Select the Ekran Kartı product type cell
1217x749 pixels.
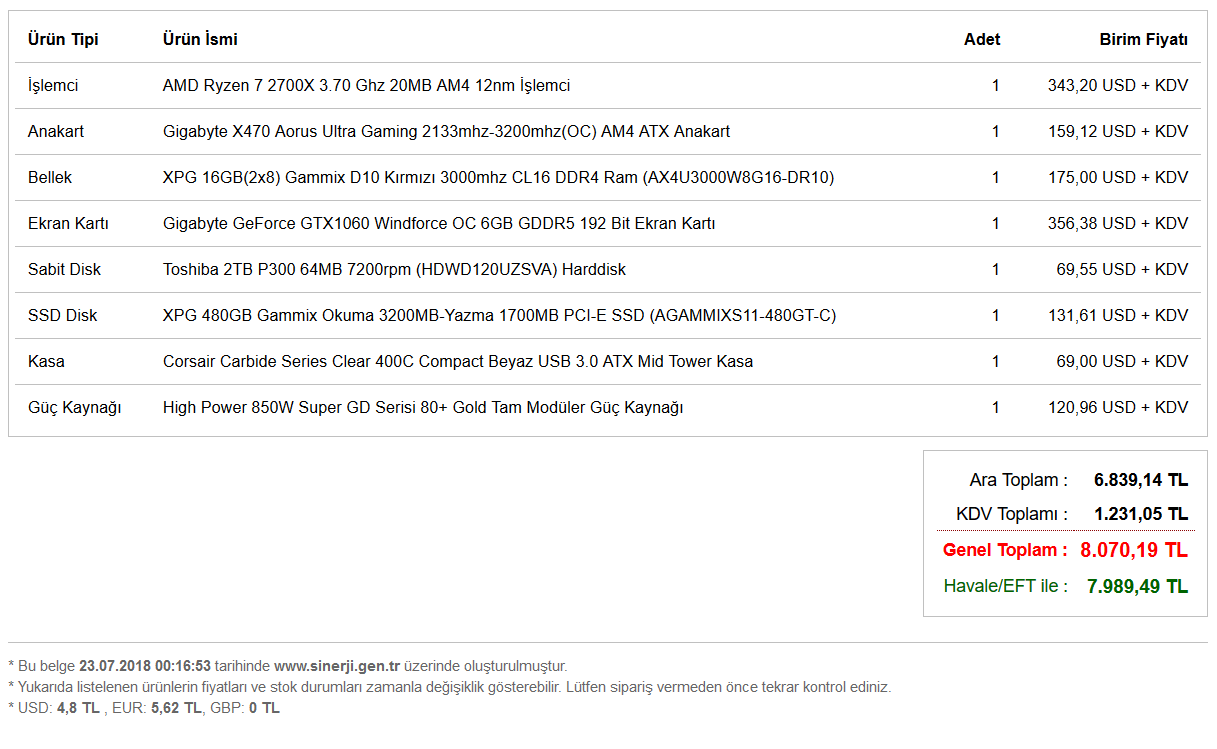(x=68, y=224)
